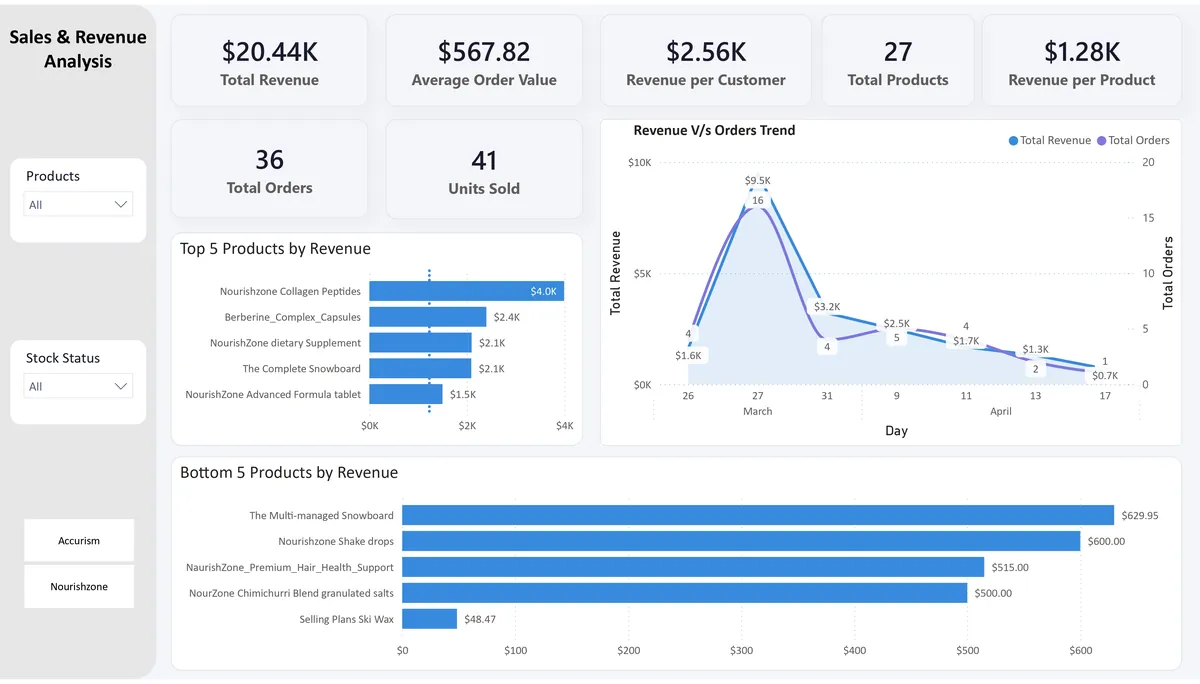Select The Complete Snowboard bar
This screenshot has width=1200, height=684.
(x=420, y=369)
